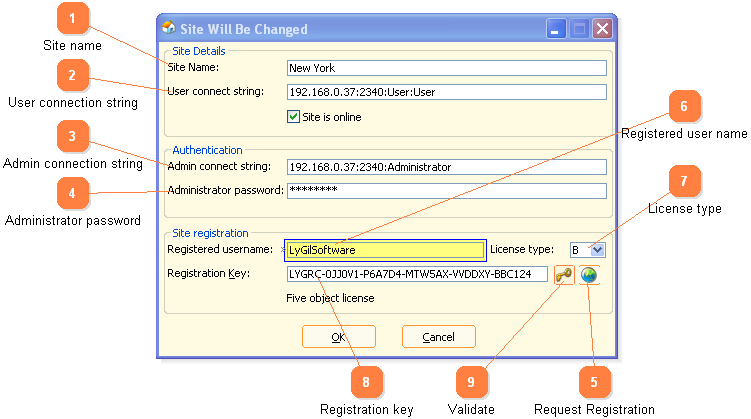Click the Five object license text
Viewport: 751px width, 419px height.
(330, 298)
